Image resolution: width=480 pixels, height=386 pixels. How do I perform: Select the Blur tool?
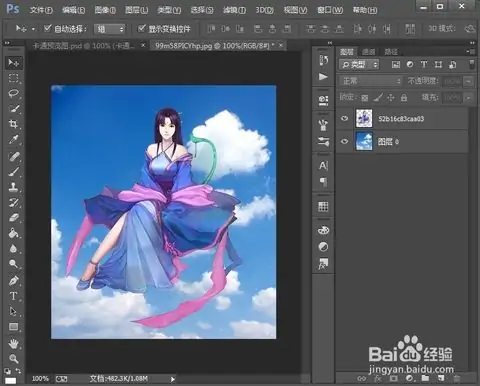[x=14, y=249]
